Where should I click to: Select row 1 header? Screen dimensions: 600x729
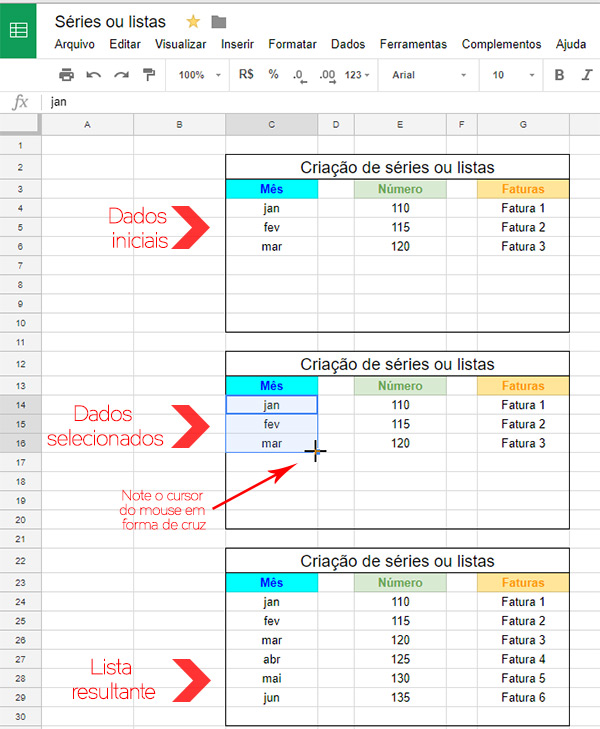[x=20, y=146]
